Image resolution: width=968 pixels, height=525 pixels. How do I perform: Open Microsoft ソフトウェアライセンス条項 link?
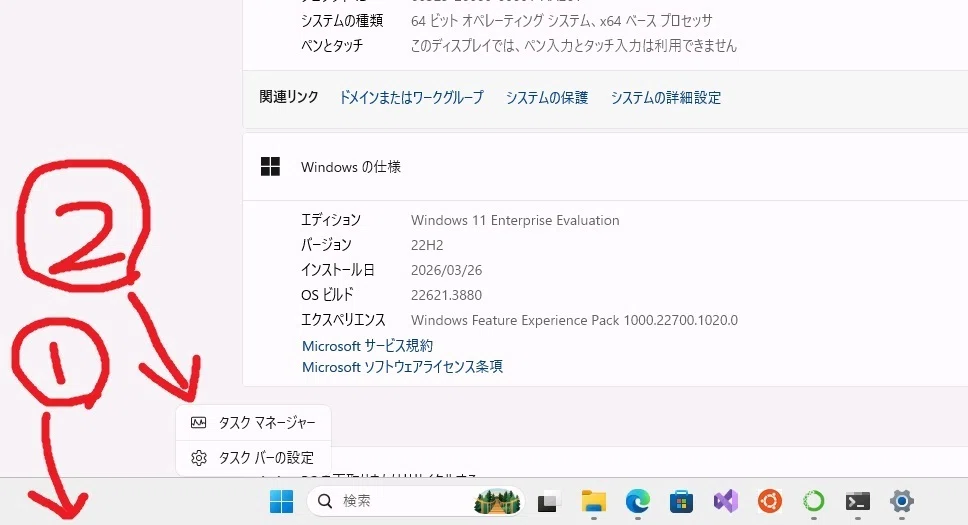402,367
